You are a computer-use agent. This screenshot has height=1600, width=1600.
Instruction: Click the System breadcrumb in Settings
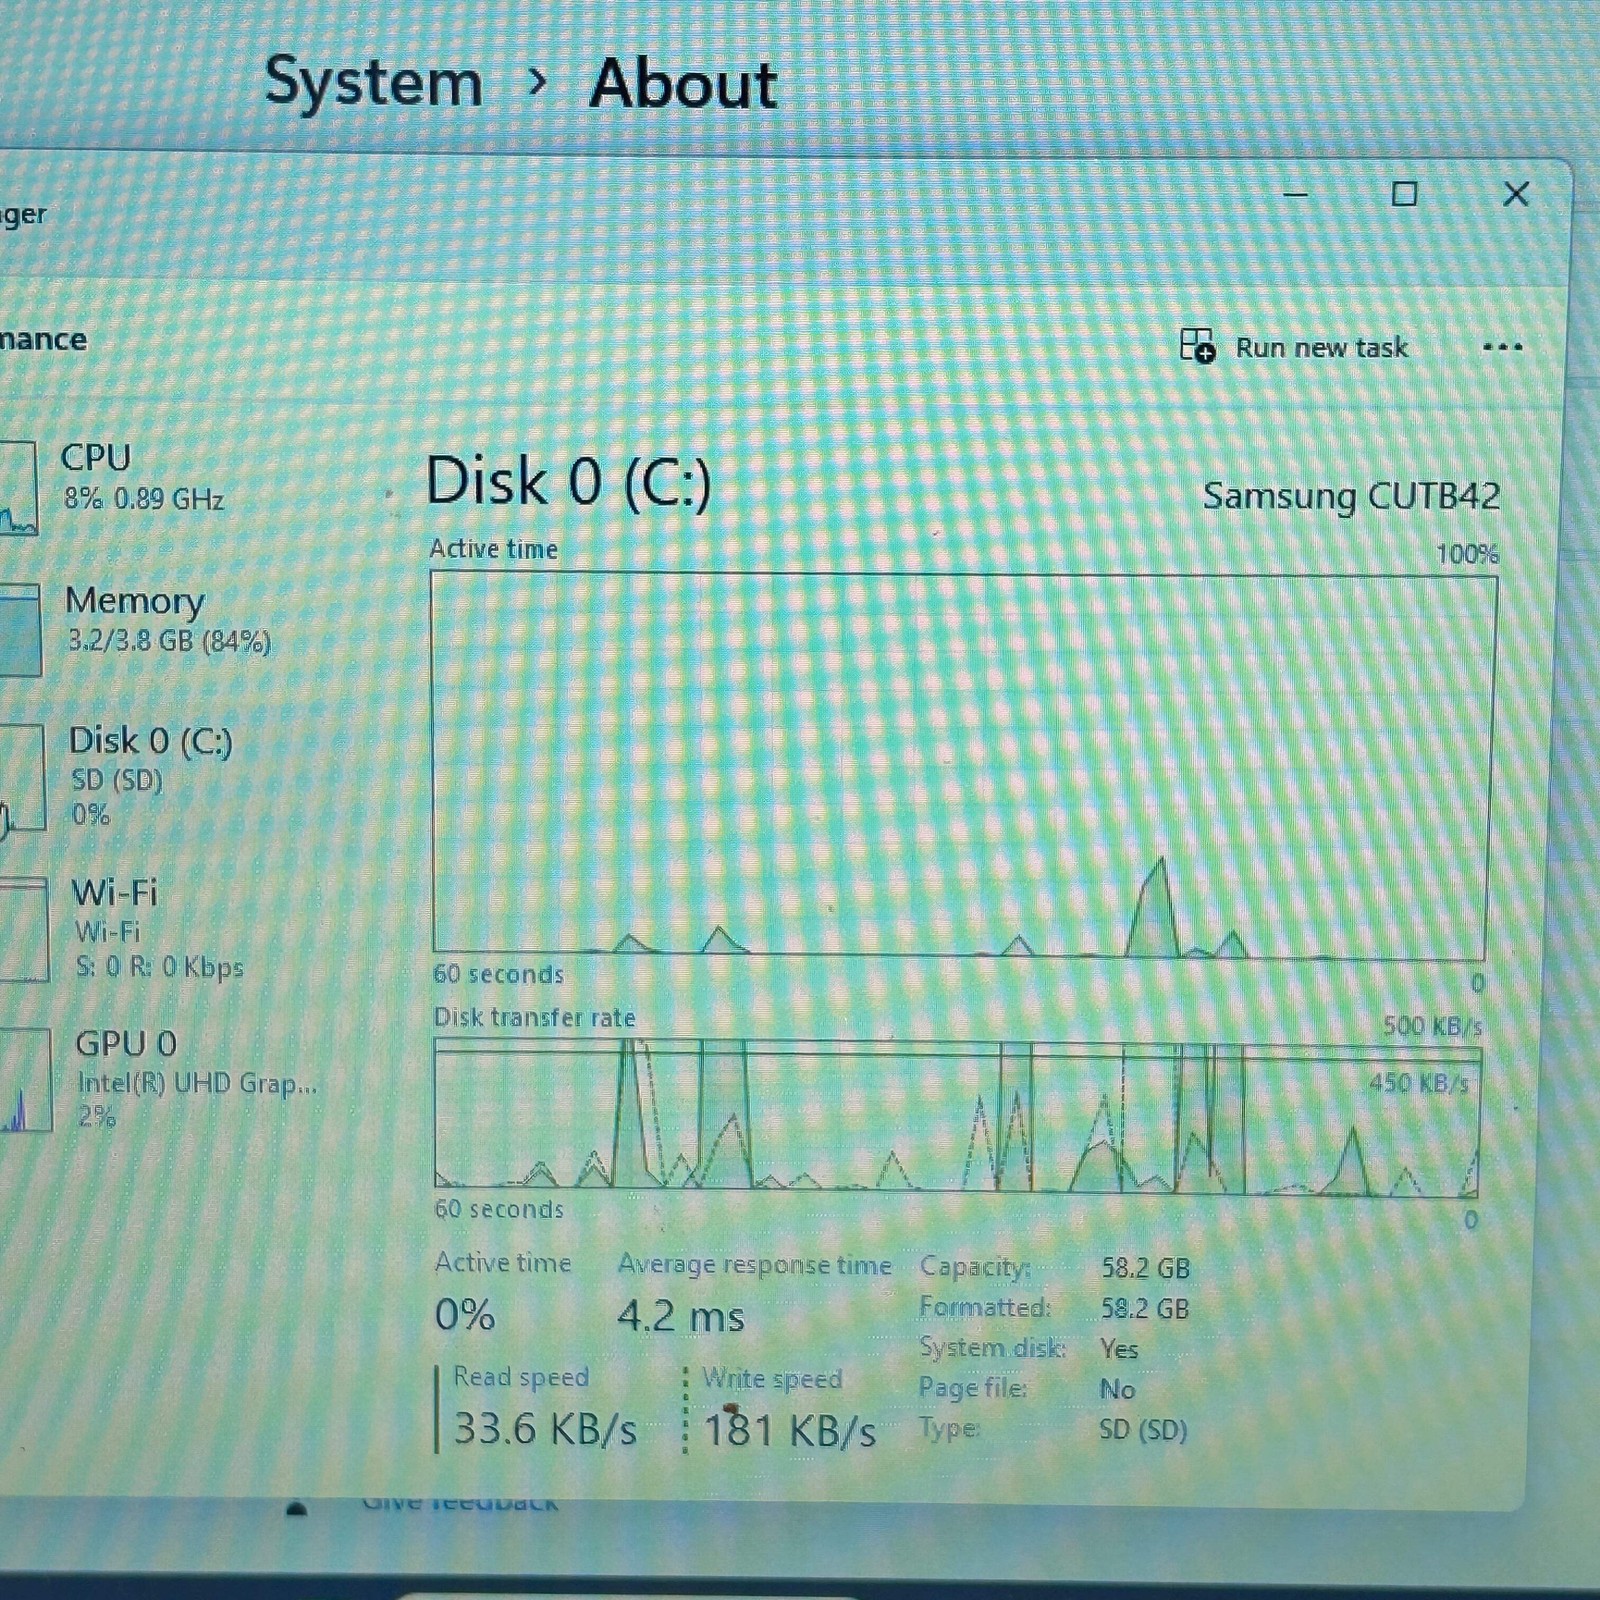[374, 84]
